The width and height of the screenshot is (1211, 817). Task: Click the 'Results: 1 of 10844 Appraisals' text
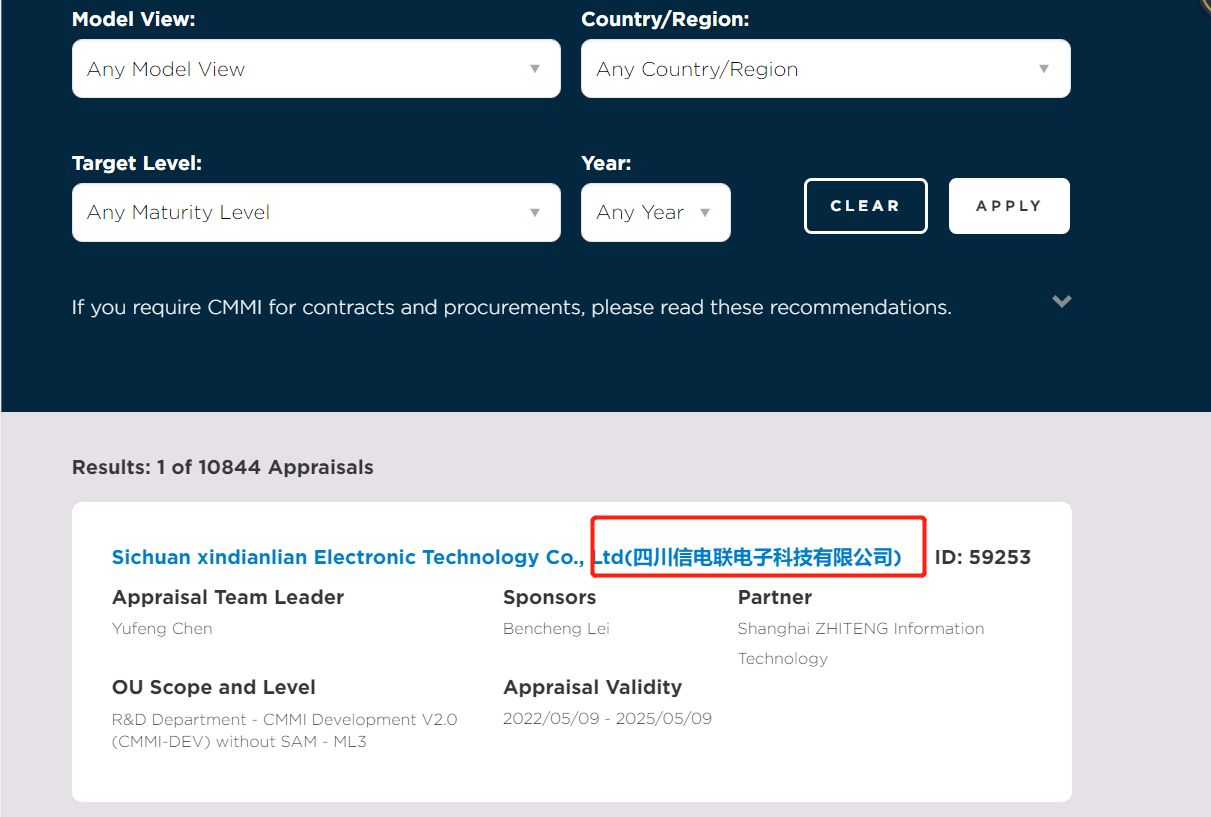coord(223,467)
